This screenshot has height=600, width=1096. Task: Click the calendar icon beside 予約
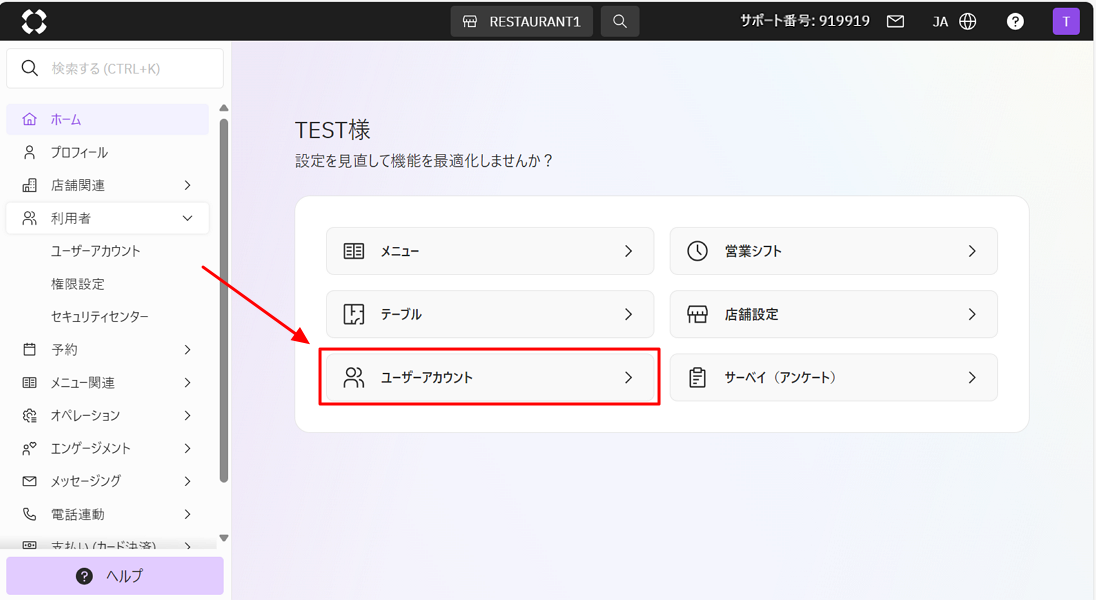pos(29,349)
